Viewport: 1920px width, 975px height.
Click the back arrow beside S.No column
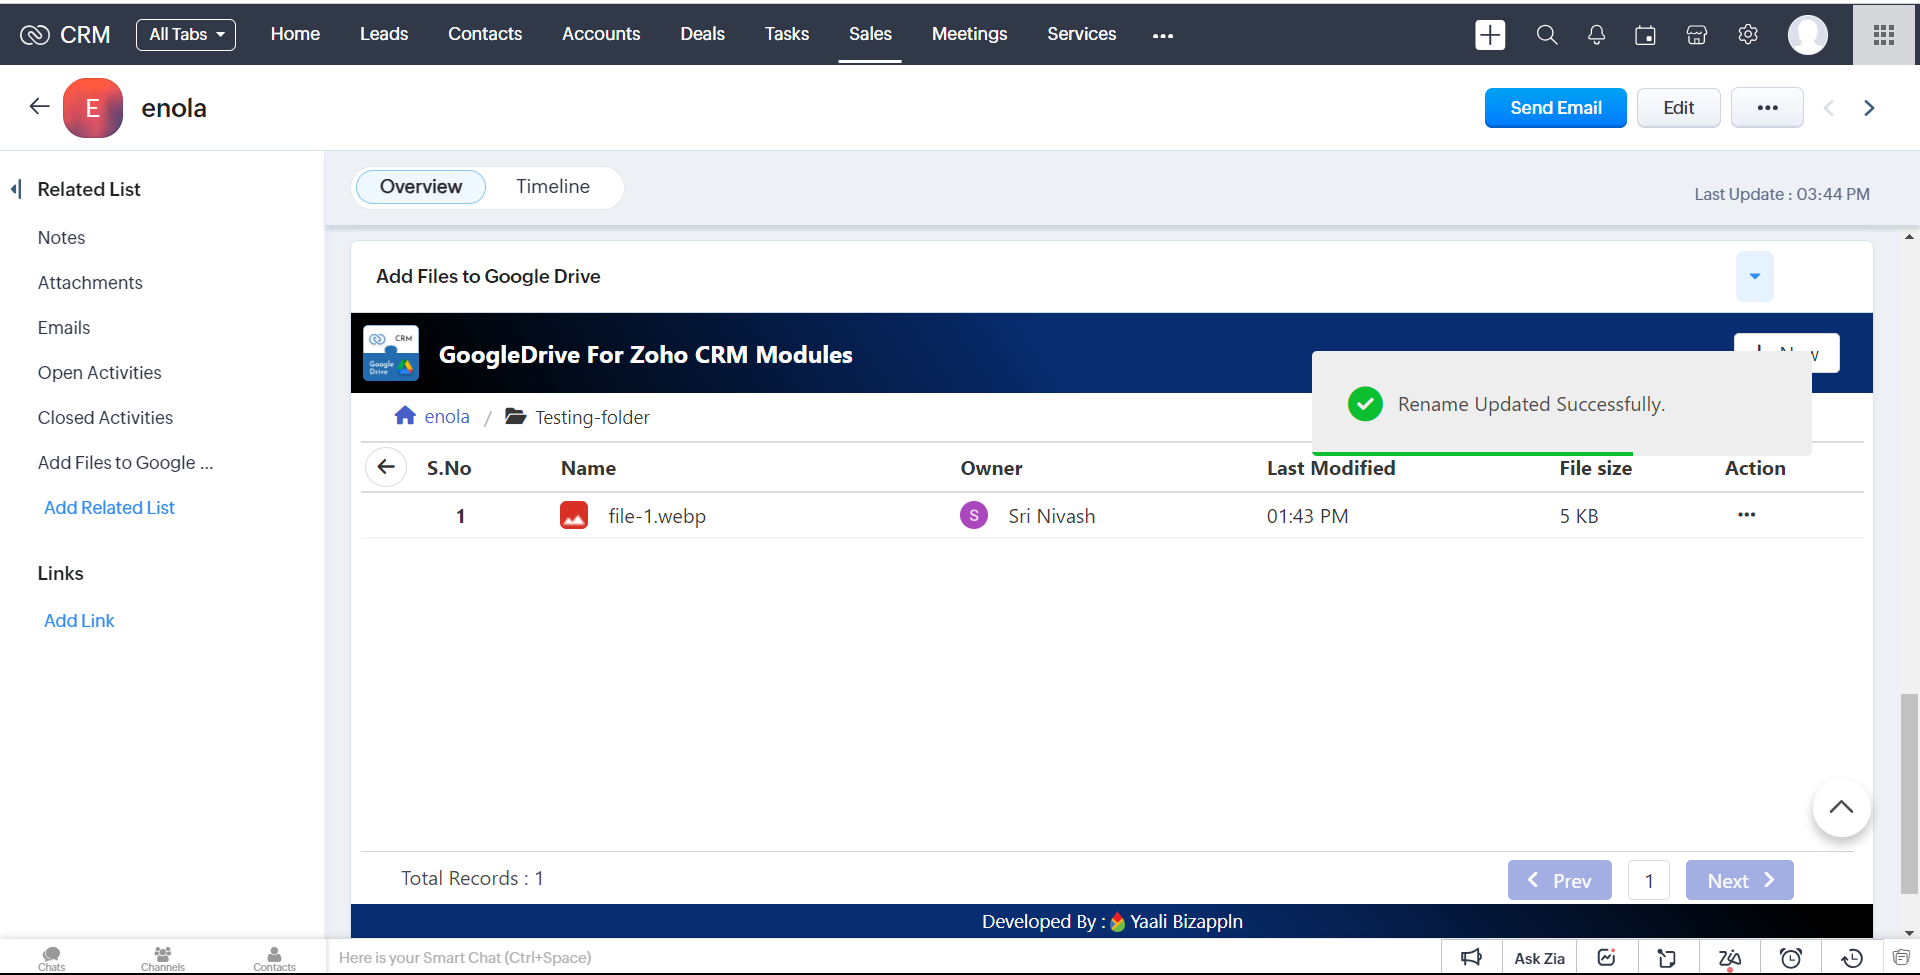(386, 467)
